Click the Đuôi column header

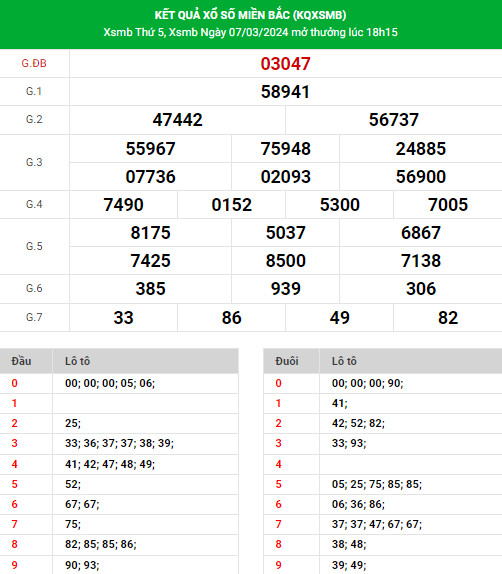pyautogui.click(x=287, y=361)
